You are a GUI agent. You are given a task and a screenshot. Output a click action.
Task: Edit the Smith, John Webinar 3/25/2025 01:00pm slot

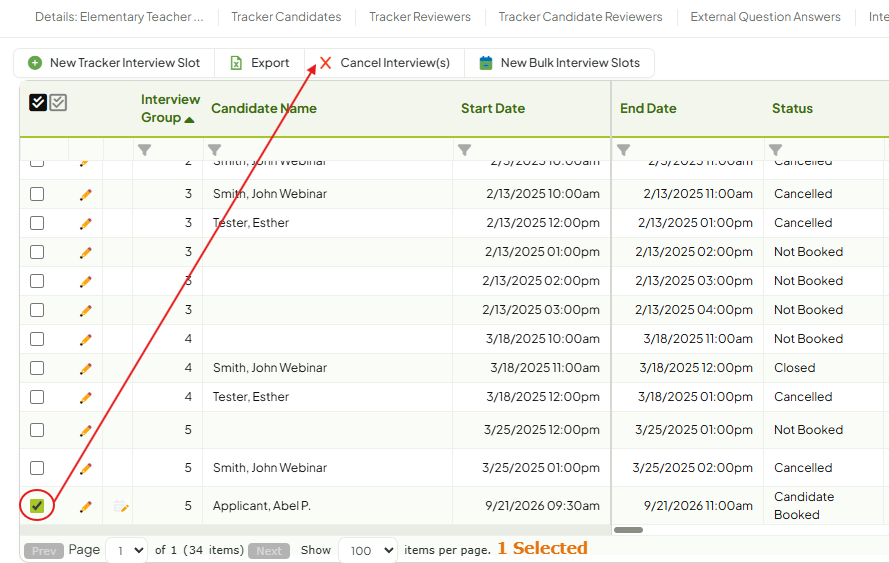86,468
